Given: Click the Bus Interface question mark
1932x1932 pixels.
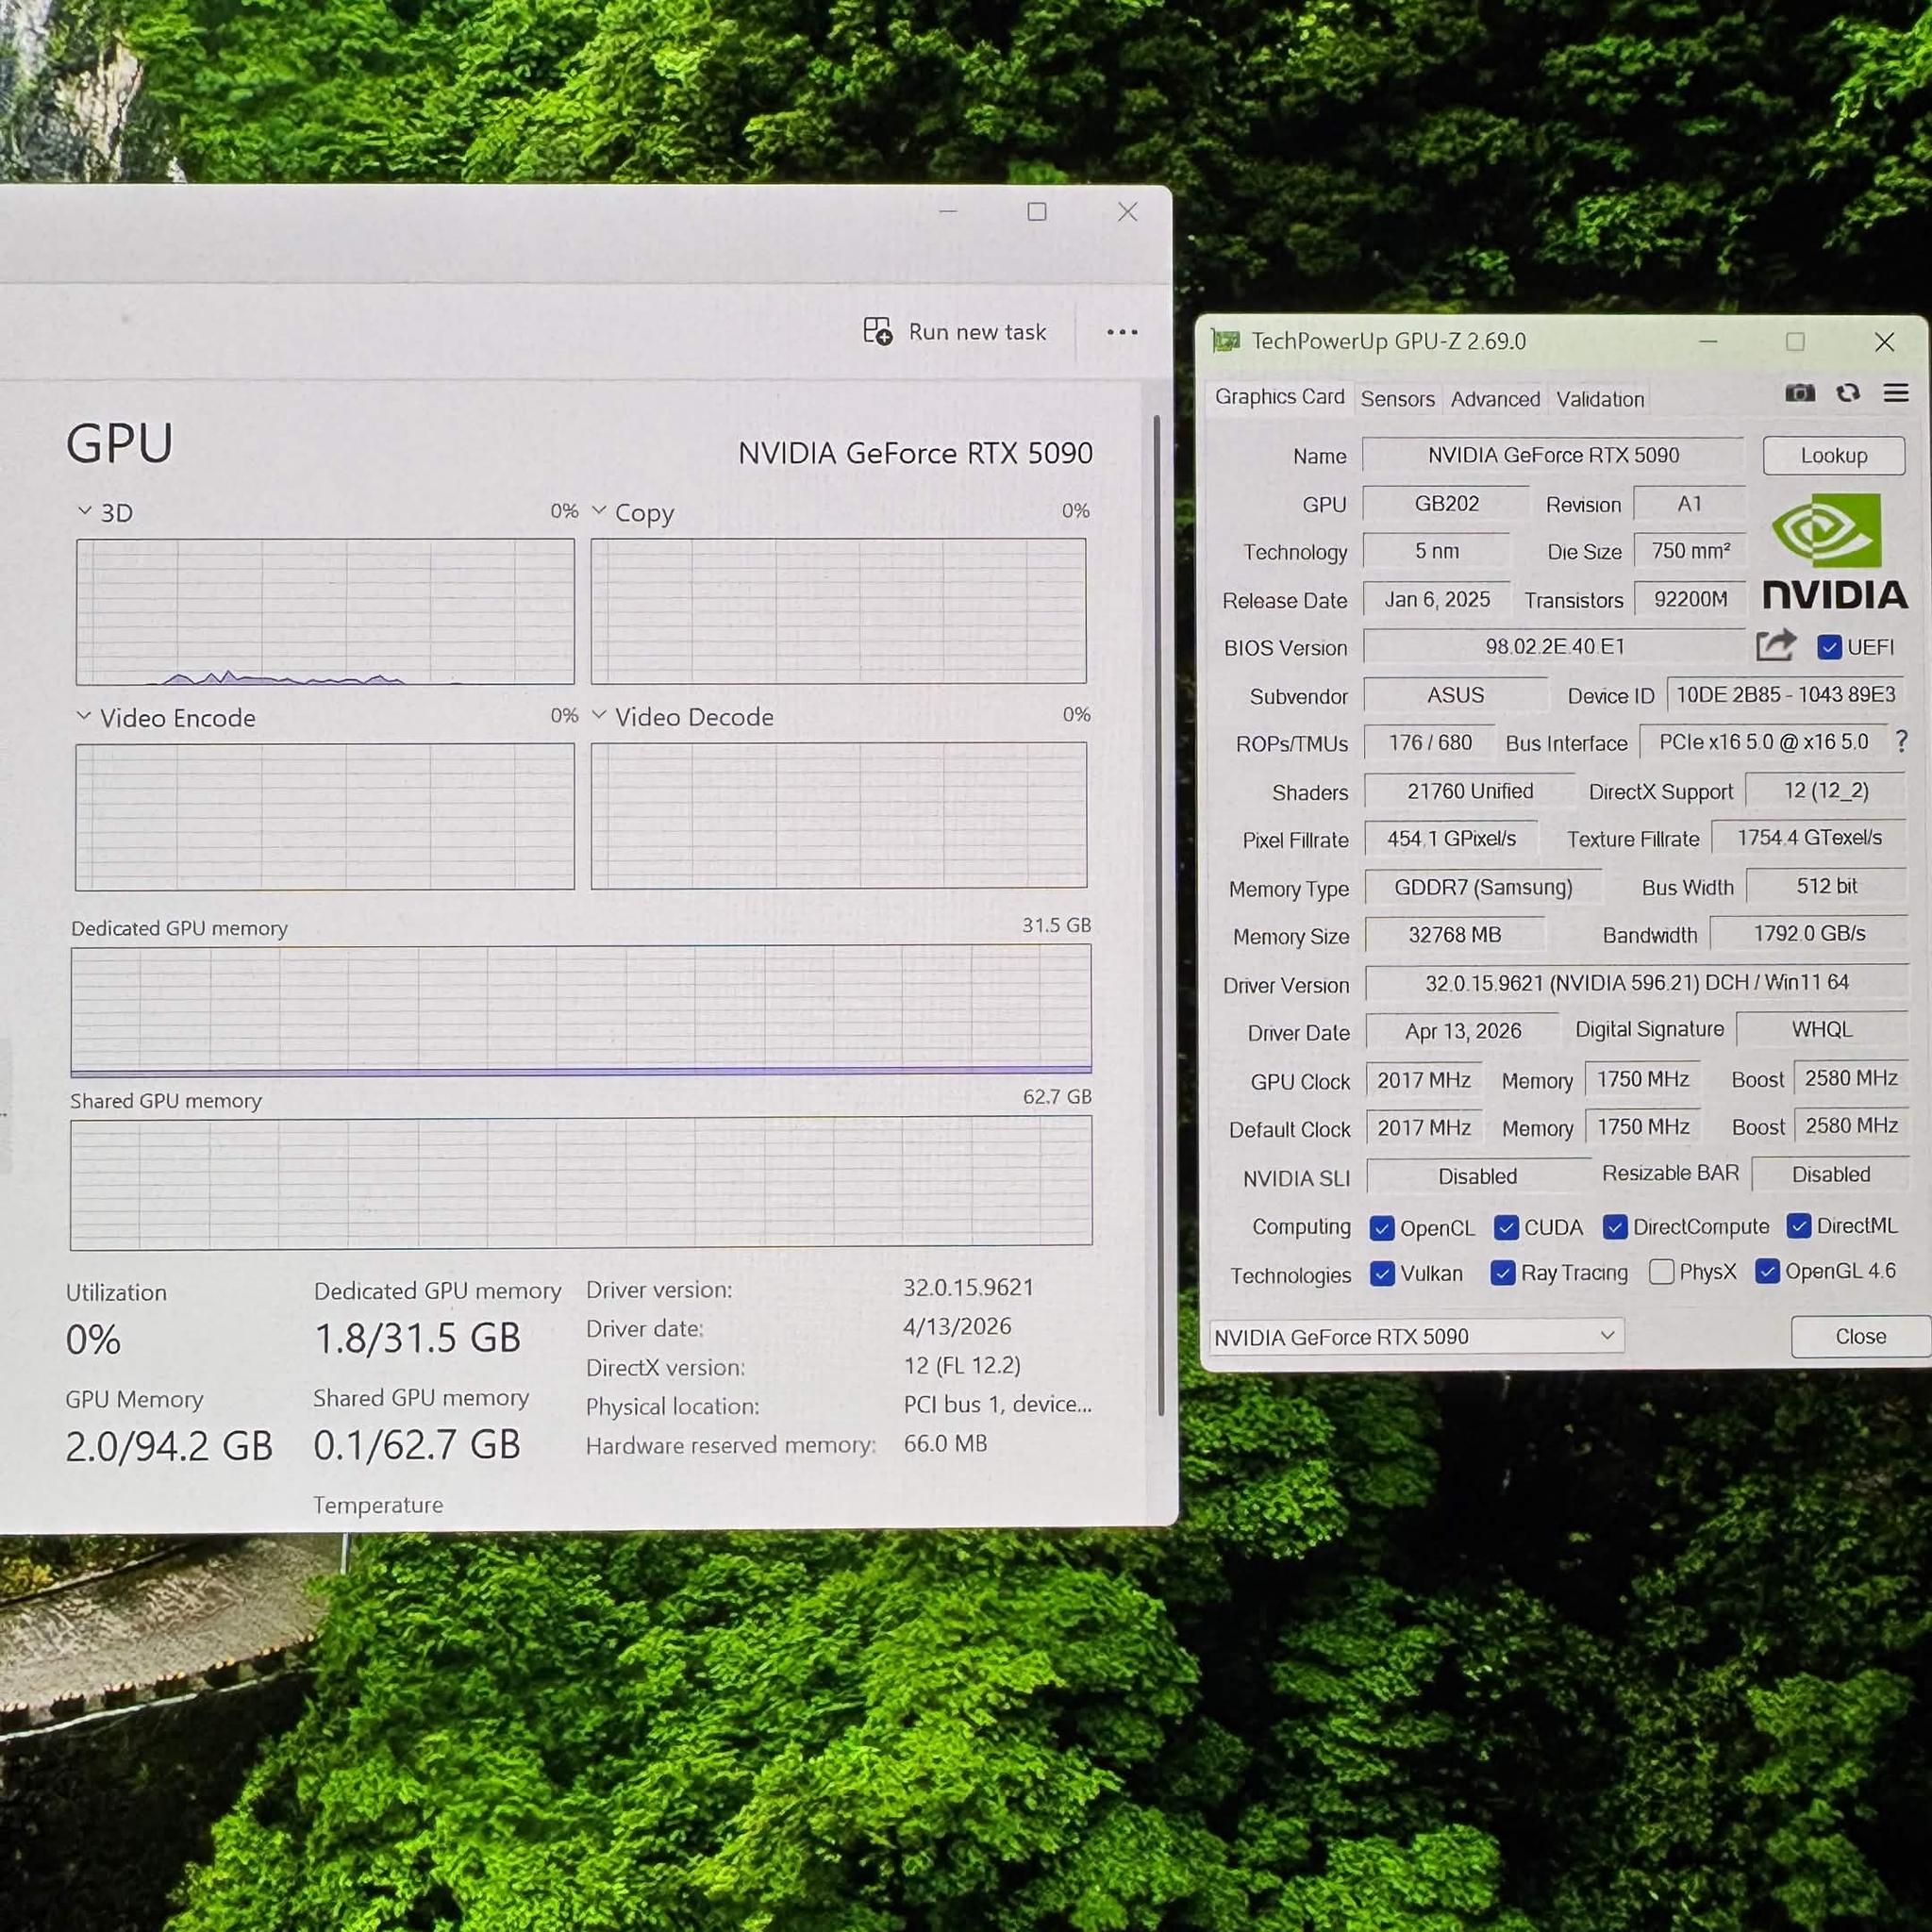Looking at the screenshot, I should click(x=1901, y=741).
